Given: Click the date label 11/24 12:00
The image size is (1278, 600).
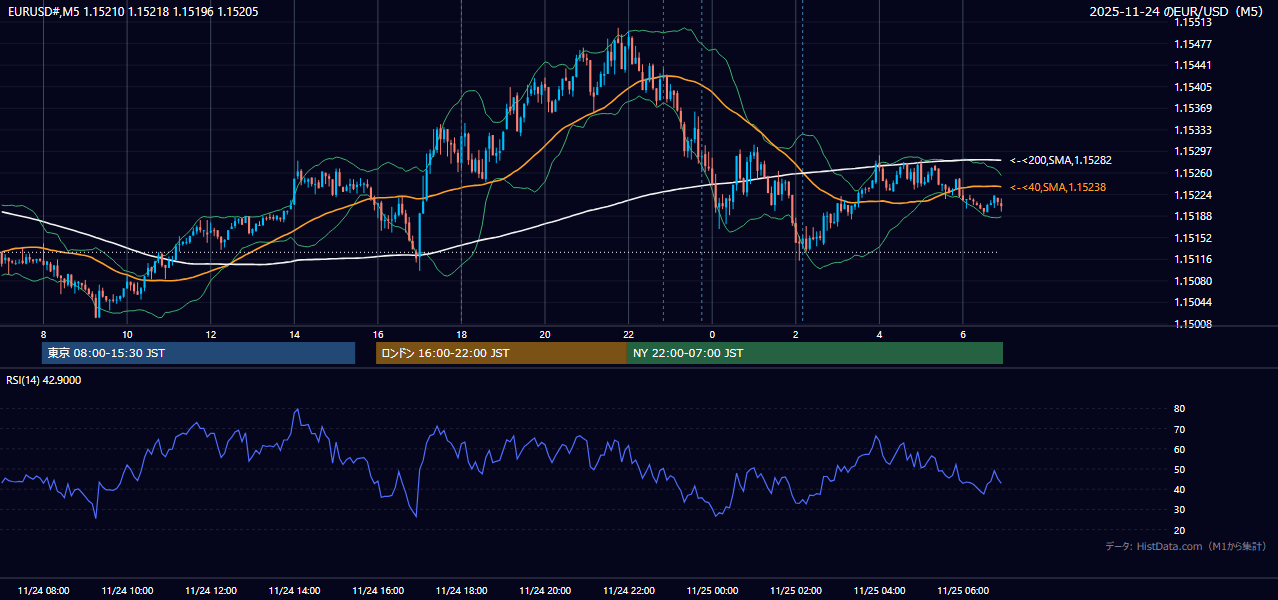Looking at the screenshot, I should (211, 591).
